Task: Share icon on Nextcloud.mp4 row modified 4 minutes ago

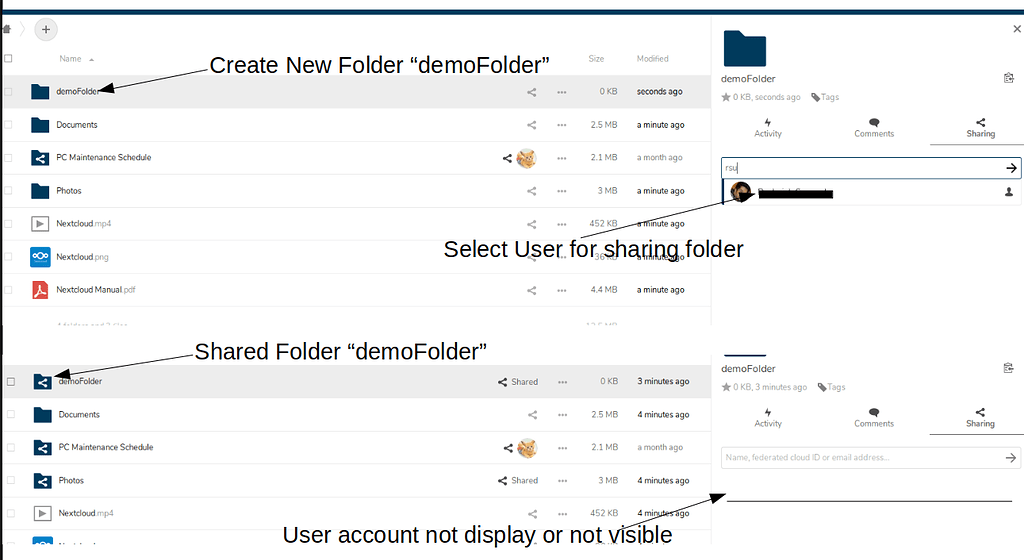Action: tap(532, 514)
